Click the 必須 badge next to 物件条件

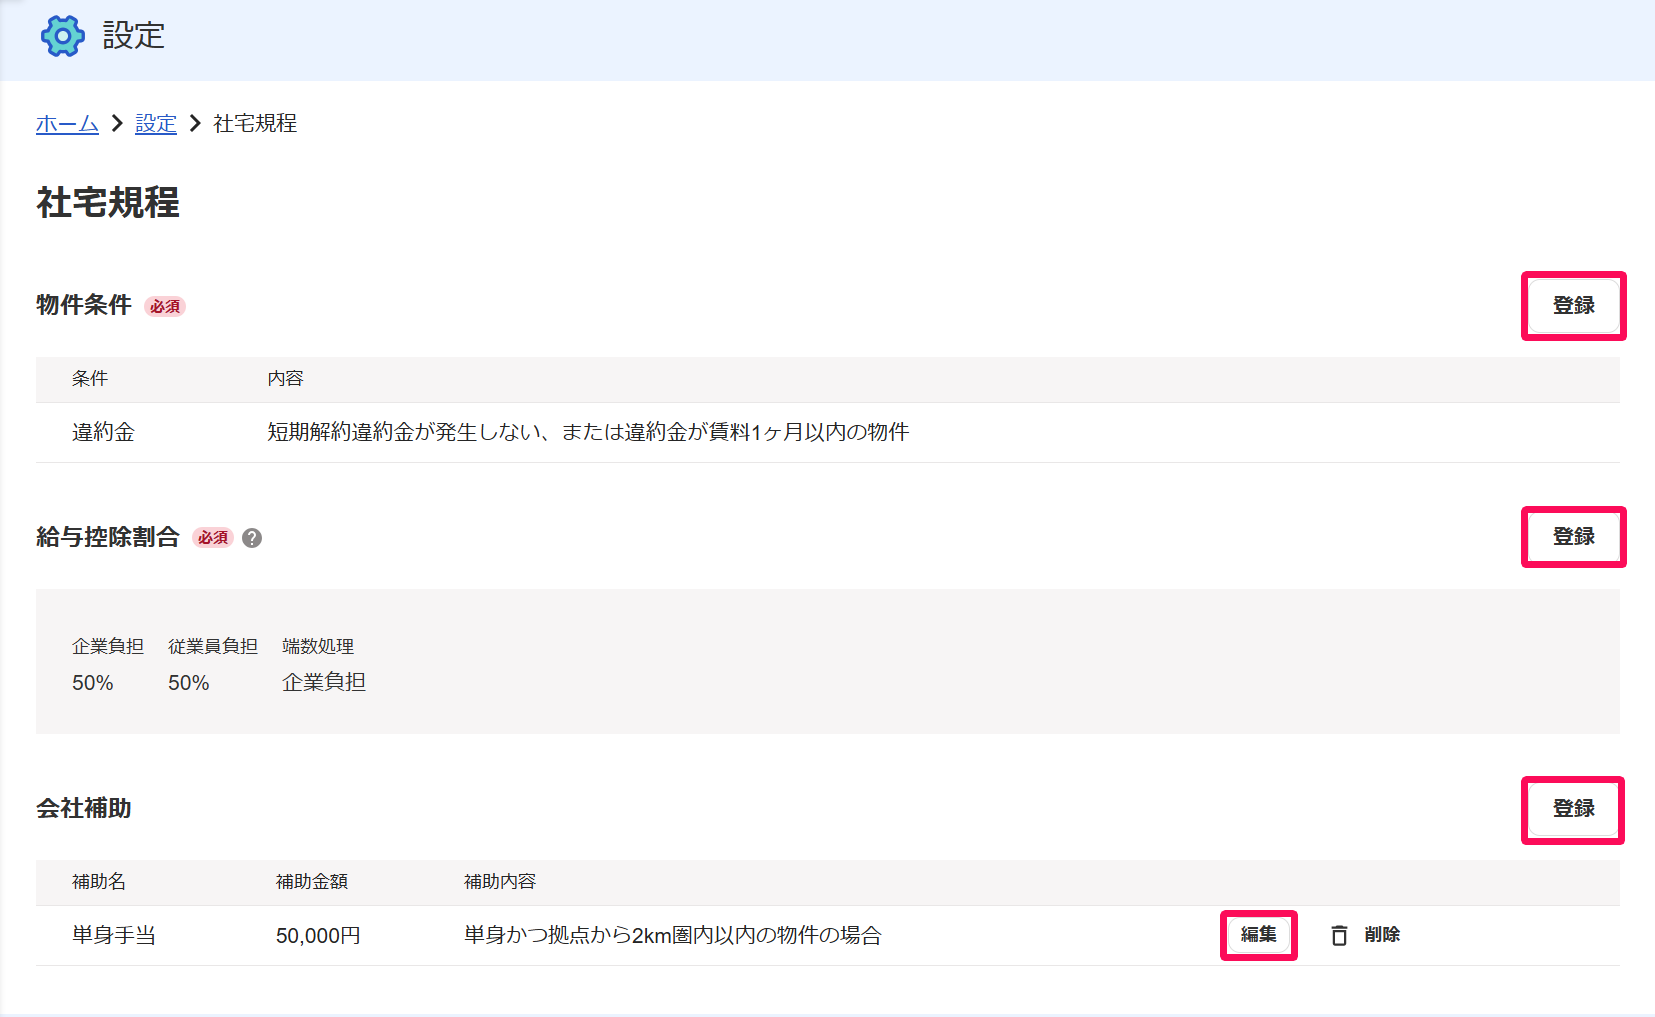click(x=165, y=307)
